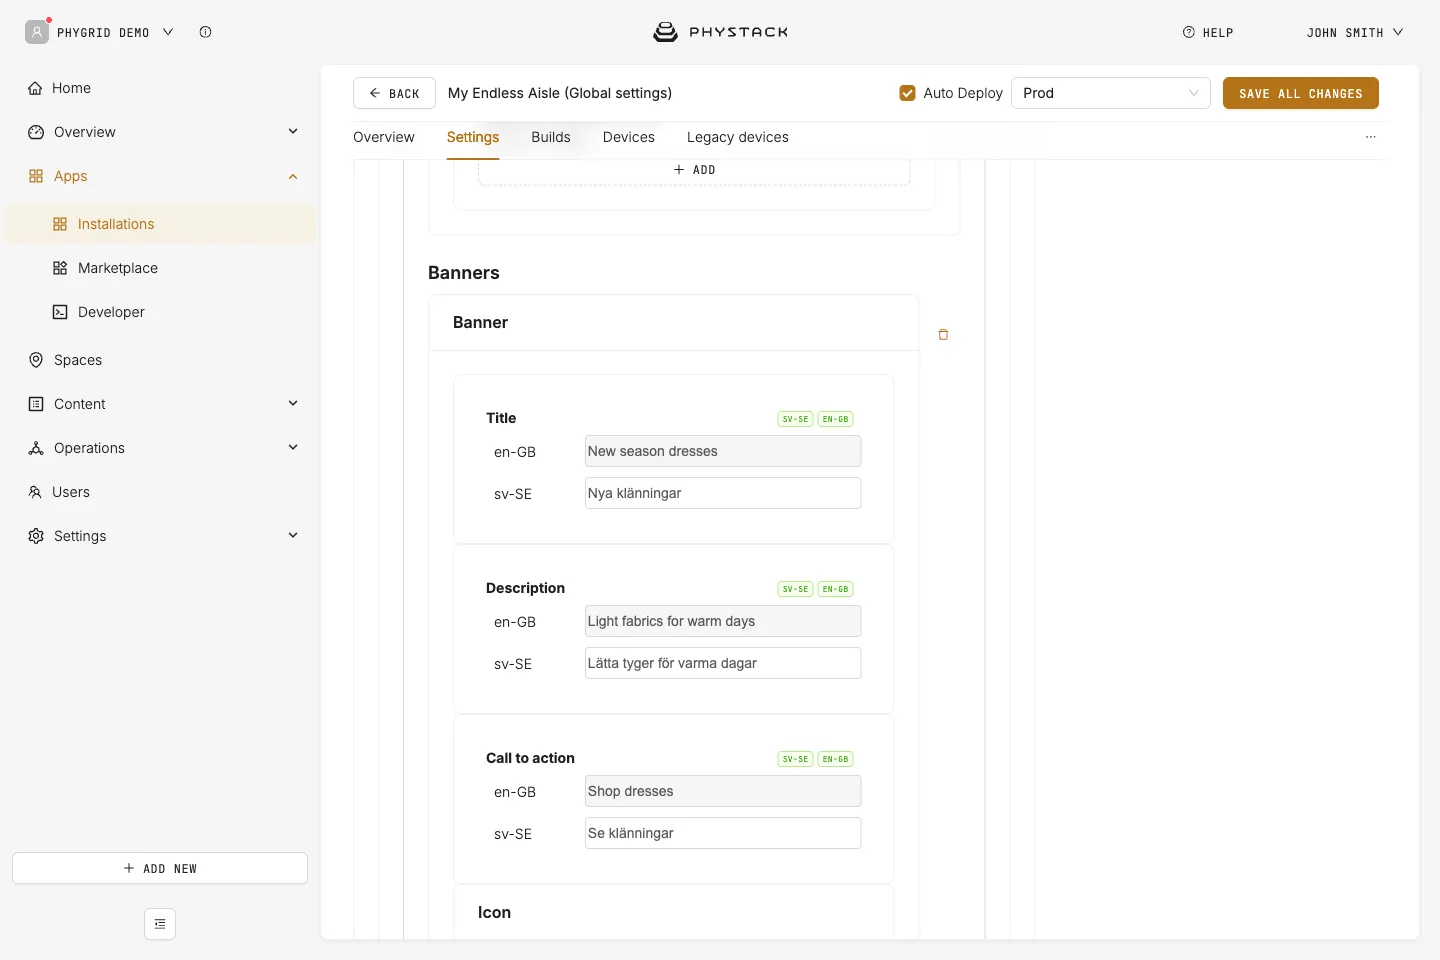This screenshot has width=1440, height=960.
Task: Click the Back button
Action: pyautogui.click(x=394, y=93)
